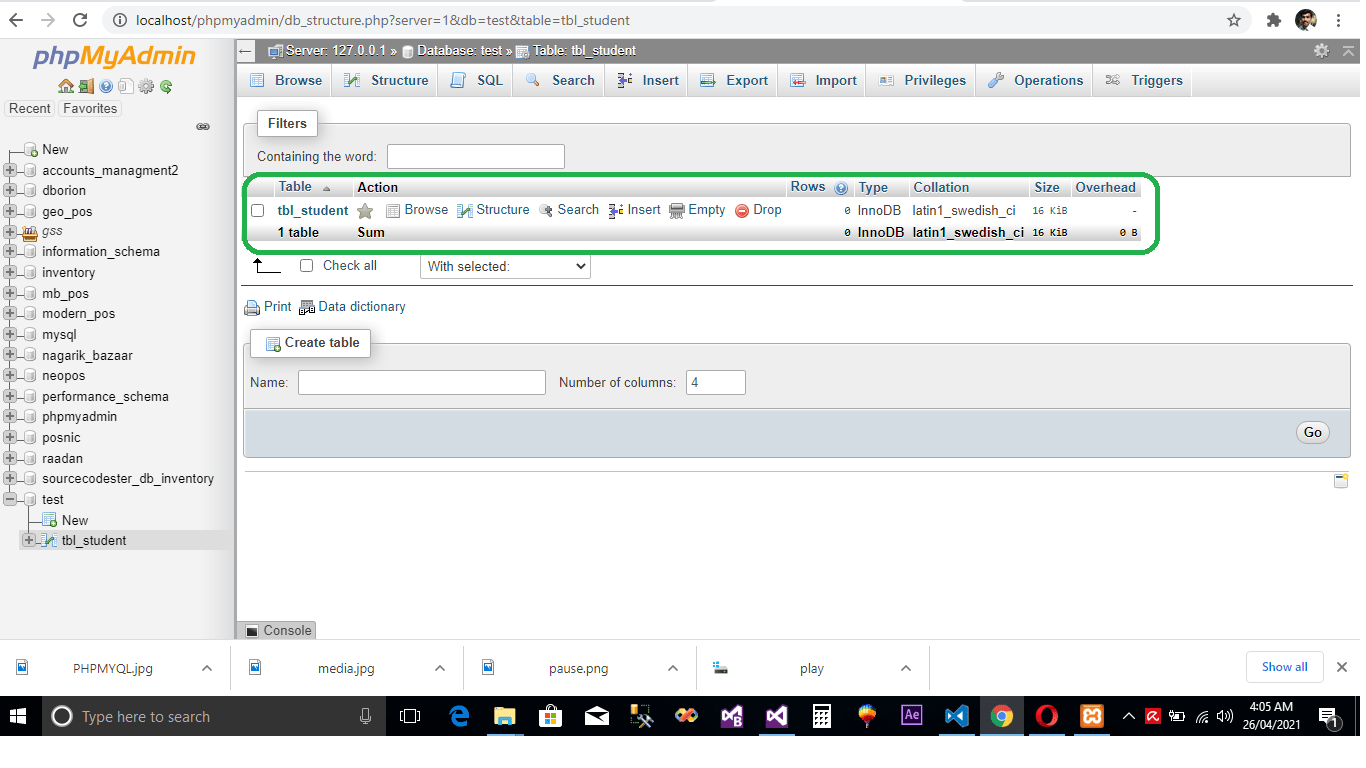The height and width of the screenshot is (768, 1366).
Task: Open the phpMyAdmin home icon
Action: pos(66,87)
